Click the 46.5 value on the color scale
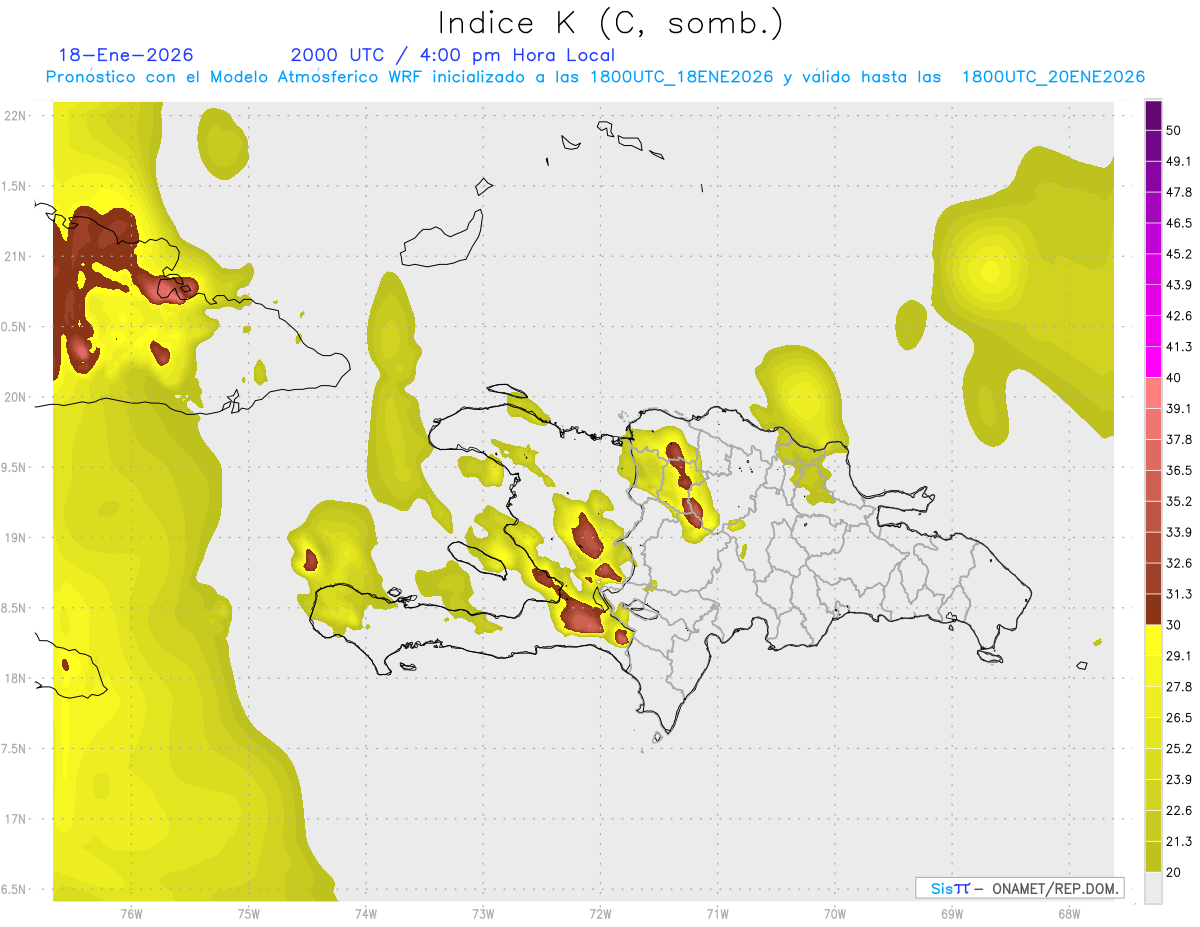This screenshot has width=1200, height=927. (1179, 223)
